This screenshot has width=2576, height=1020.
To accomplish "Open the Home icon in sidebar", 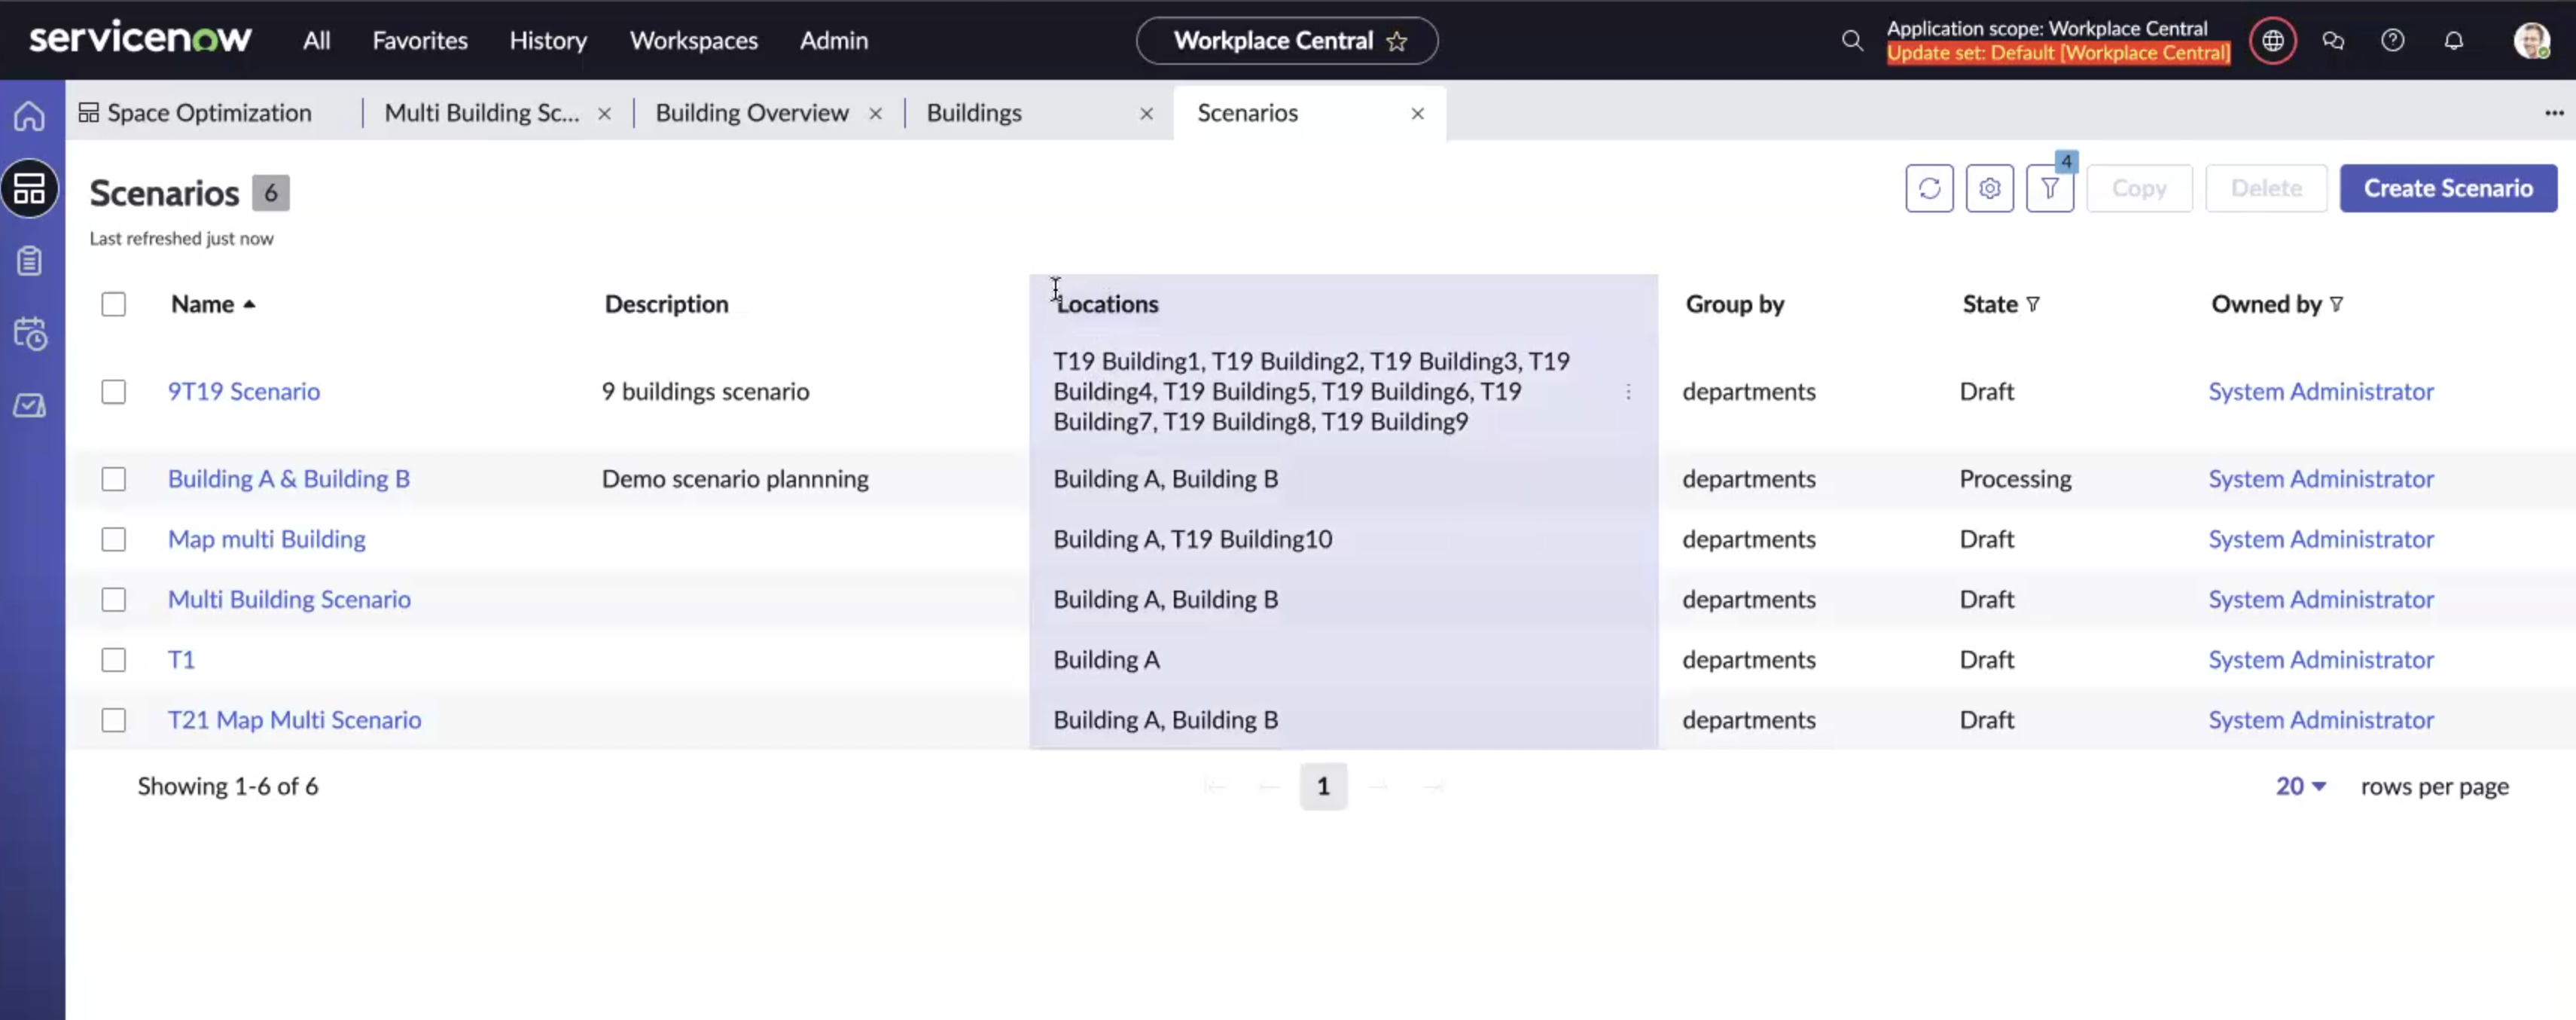I will [29, 116].
